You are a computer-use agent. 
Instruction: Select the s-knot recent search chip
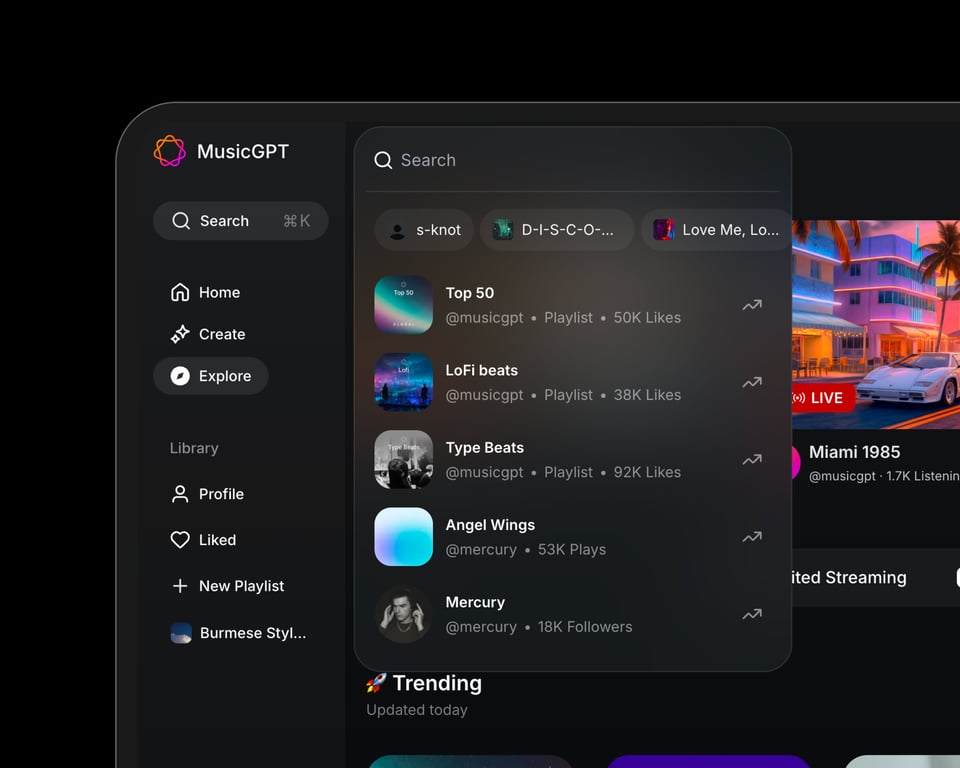click(424, 230)
